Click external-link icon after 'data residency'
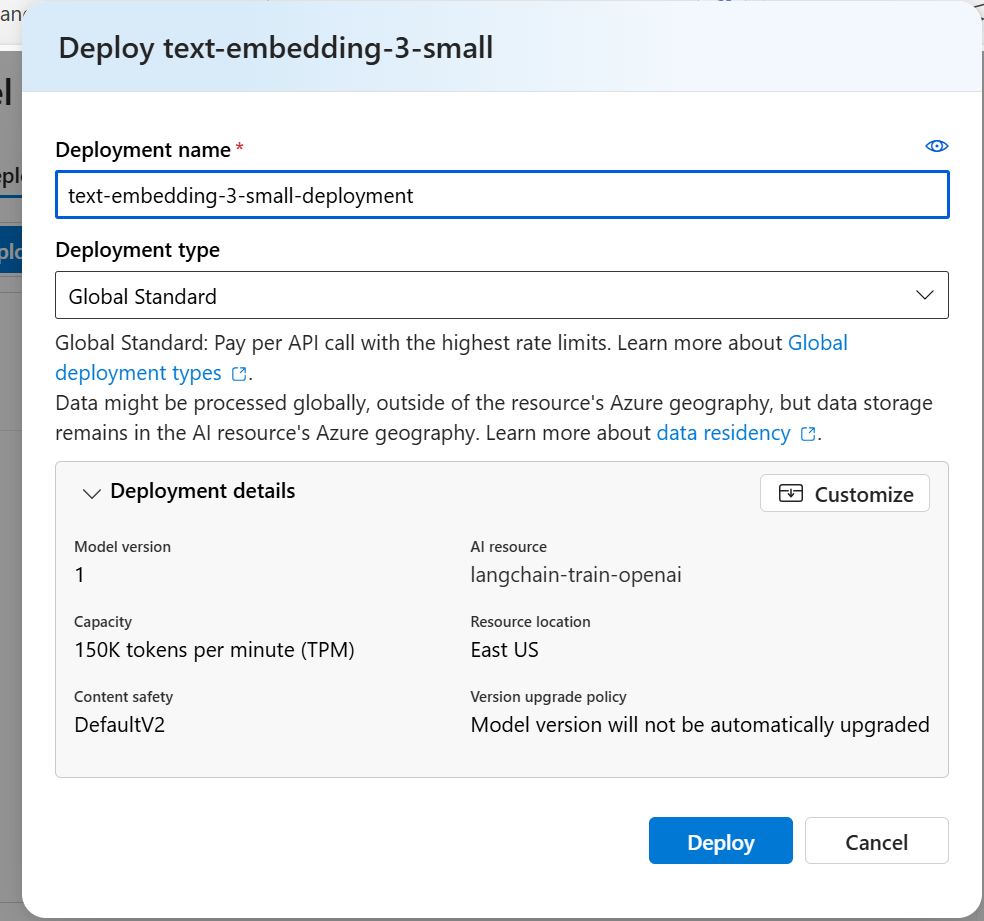The height and width of the screenshot is (921, 984). tap(808, 434)
